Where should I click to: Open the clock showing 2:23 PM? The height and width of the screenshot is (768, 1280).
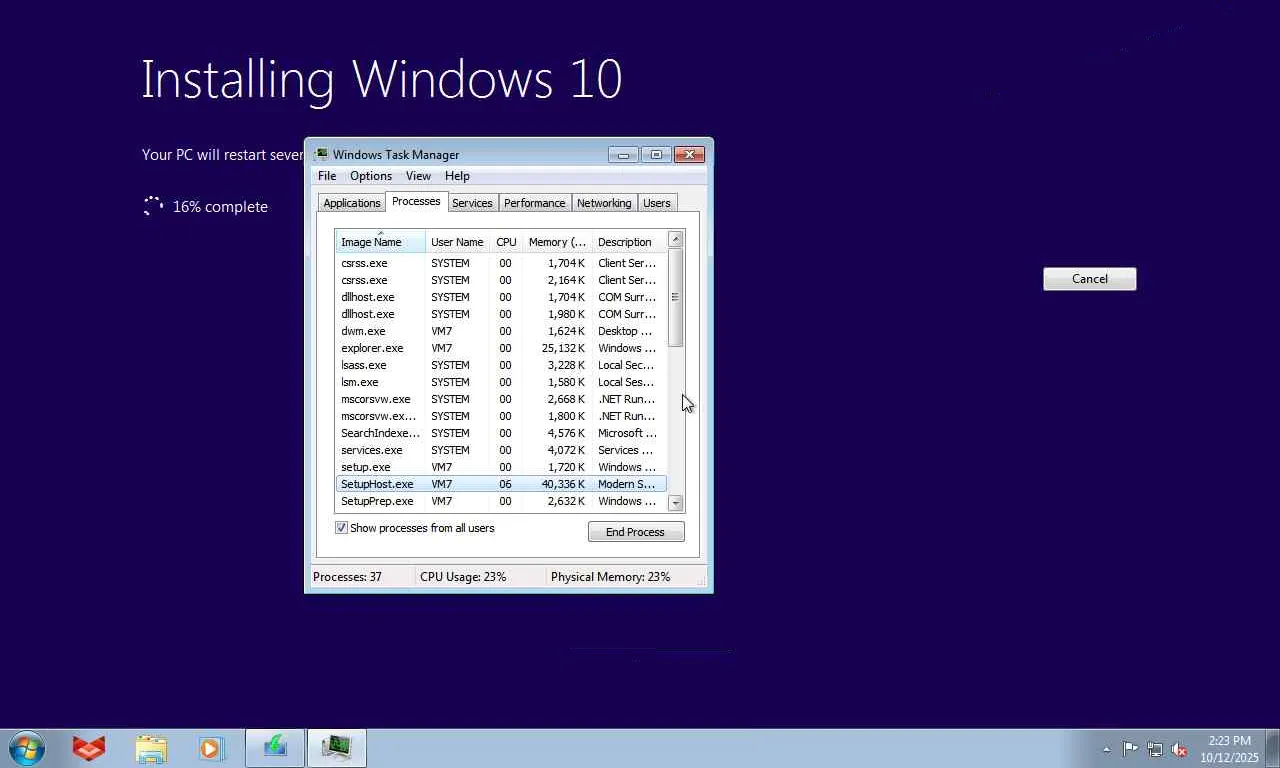(1229, 749)
